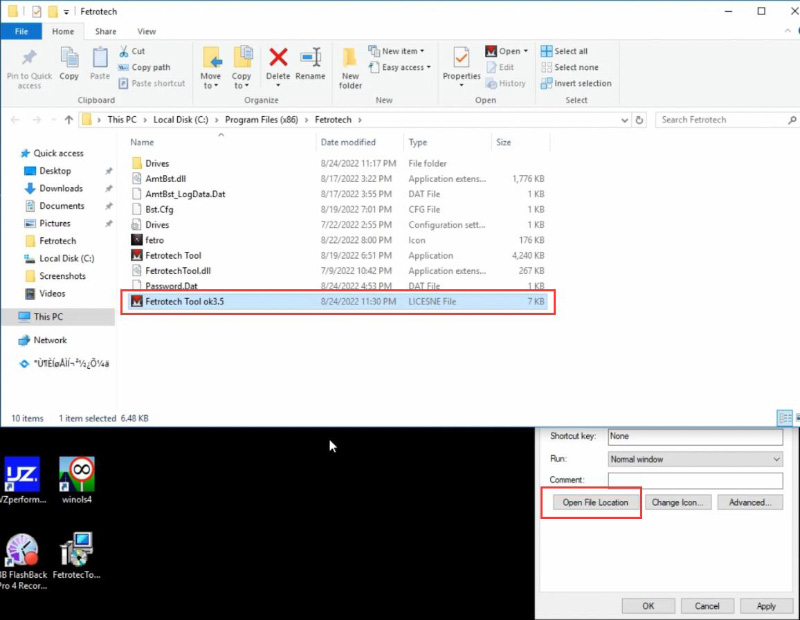Refresh the Fetrotech folder view
Viewport: 800px width, 620px height.
[639, 120]
